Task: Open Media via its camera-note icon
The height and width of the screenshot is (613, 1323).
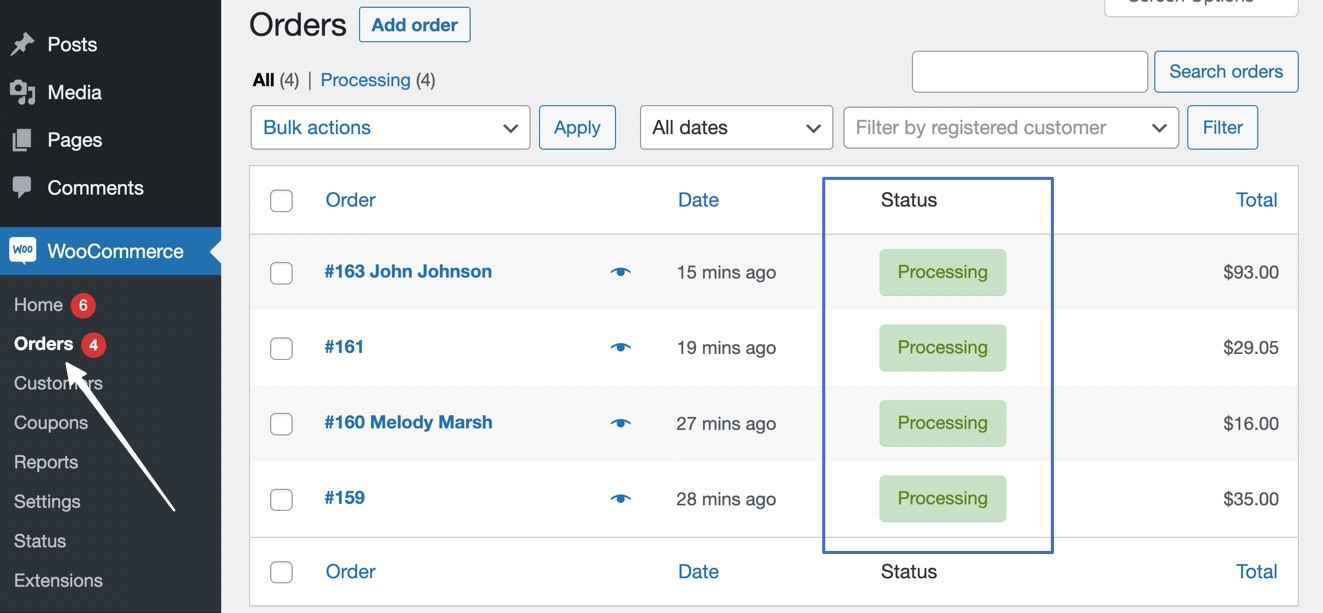Action: (22, 92)
